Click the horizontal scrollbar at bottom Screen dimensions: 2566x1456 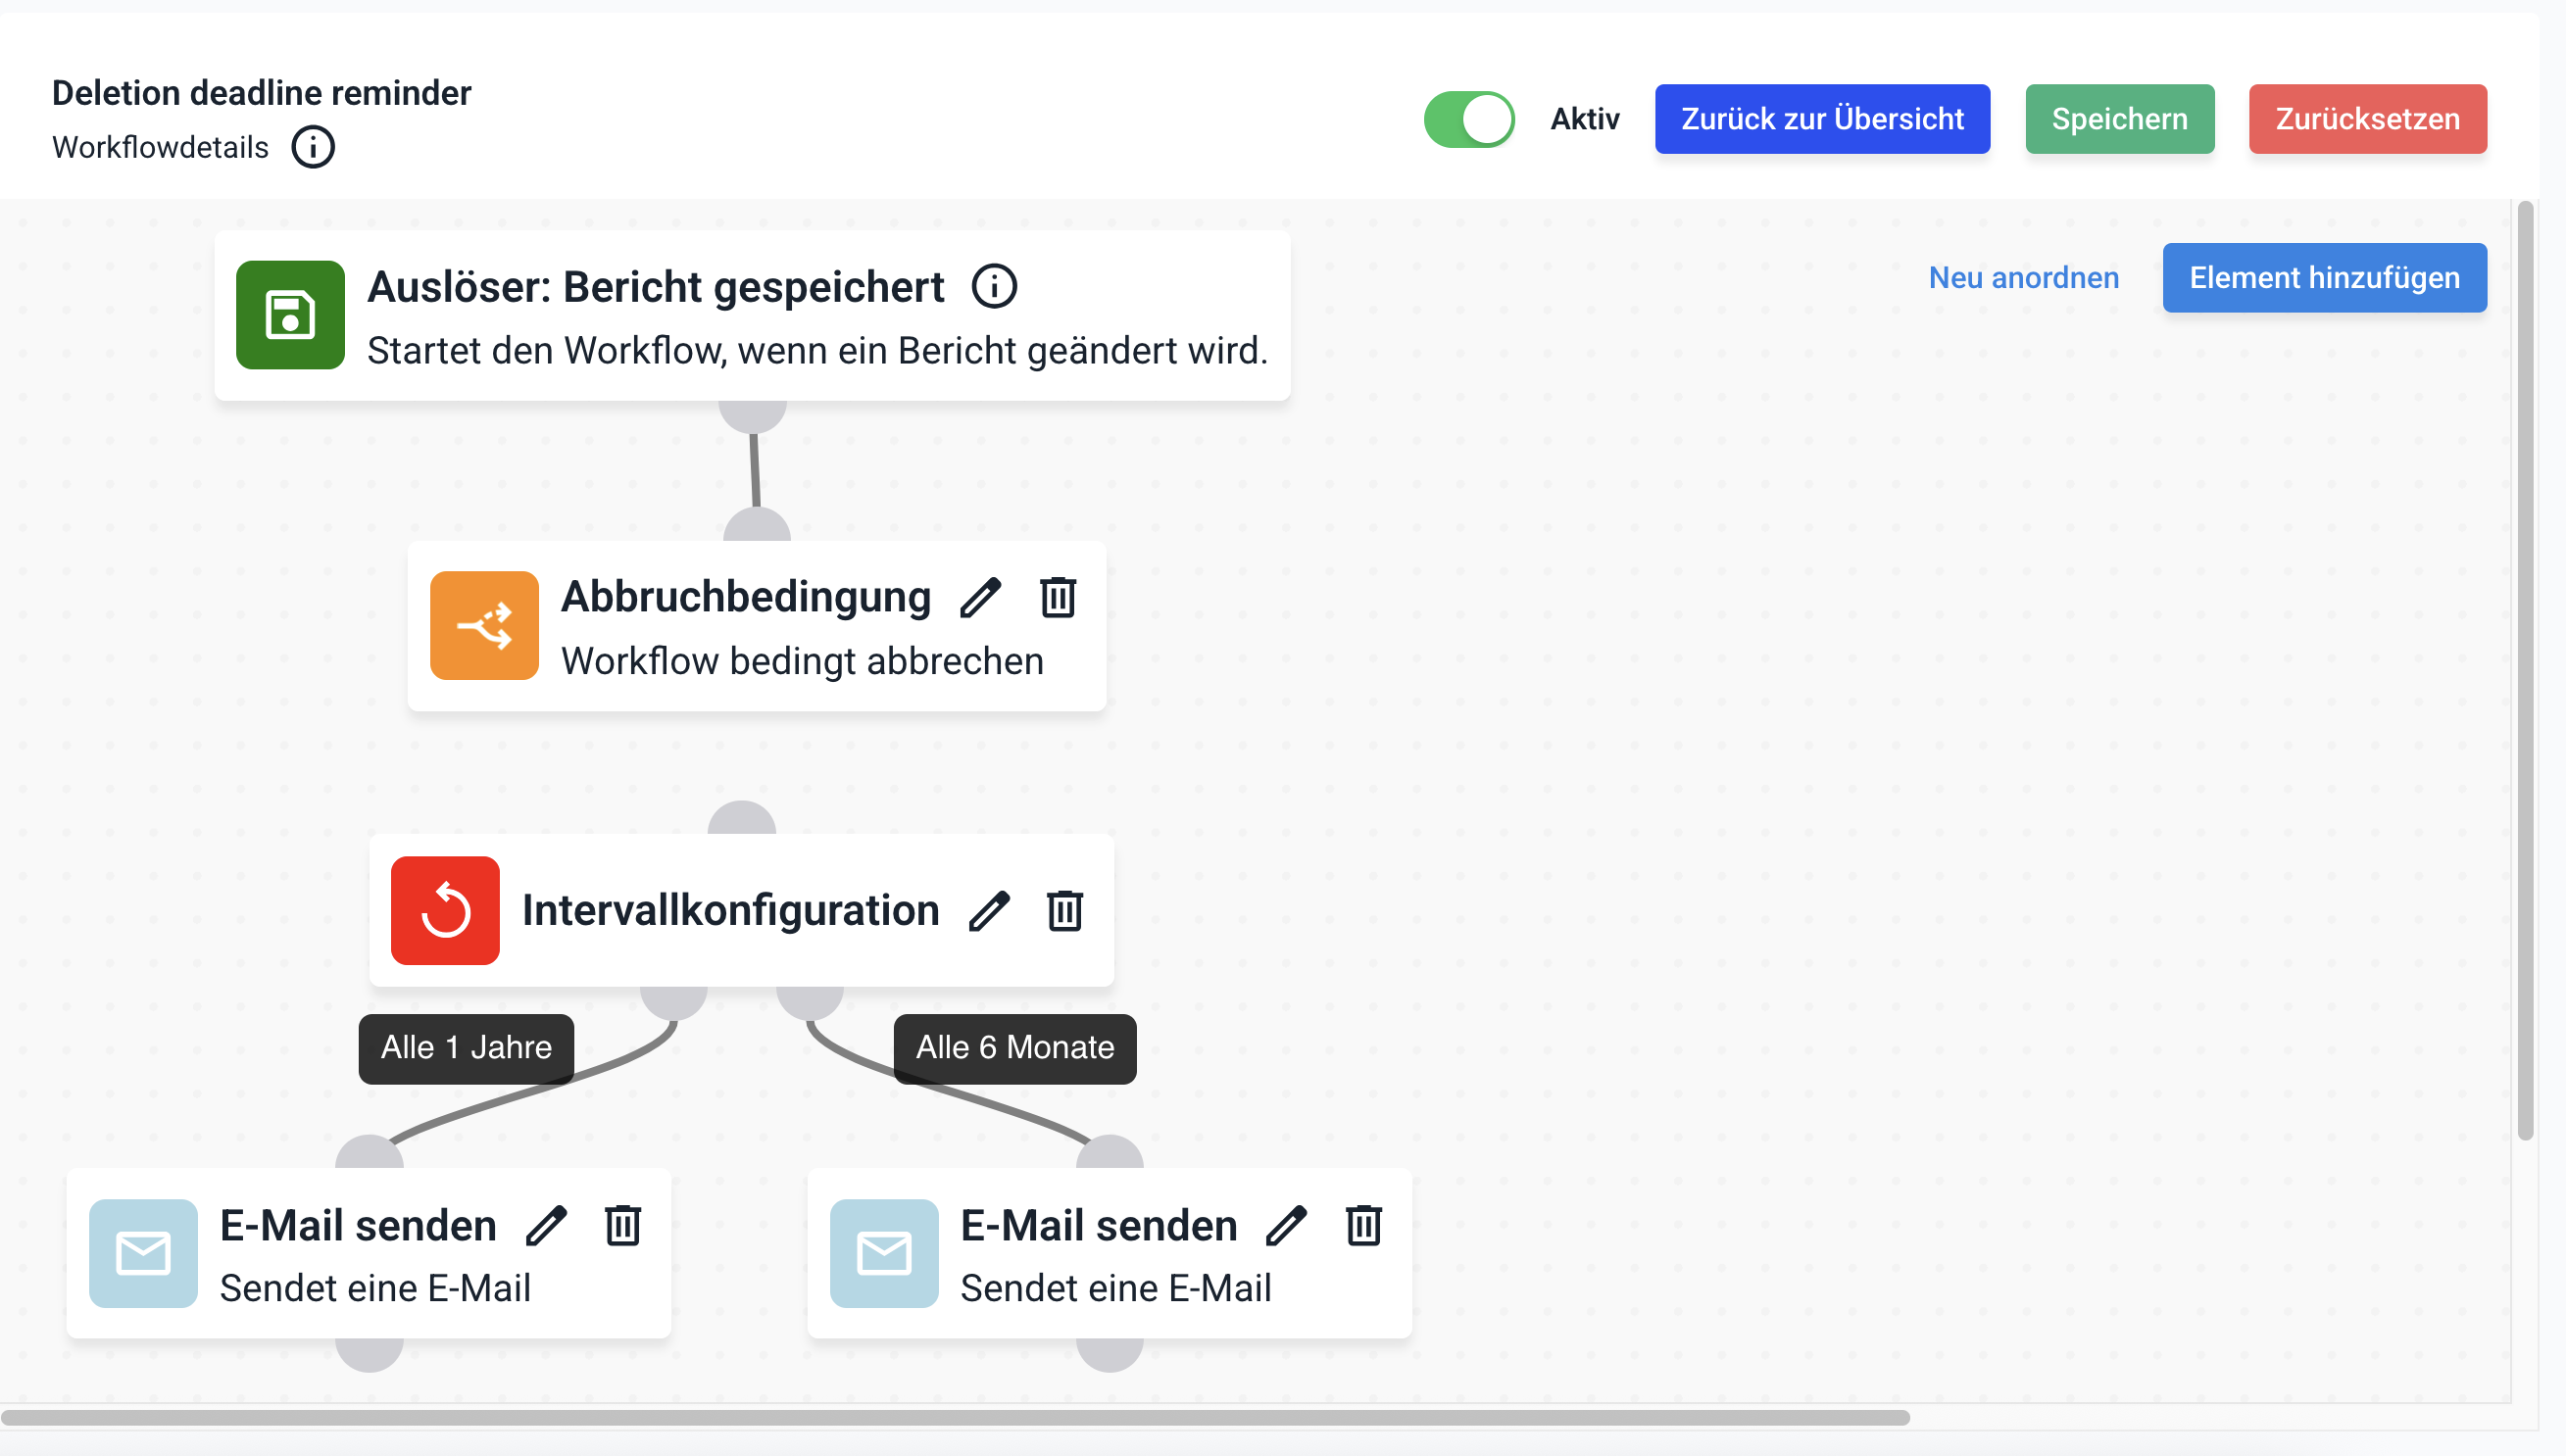click(955, 1417)
